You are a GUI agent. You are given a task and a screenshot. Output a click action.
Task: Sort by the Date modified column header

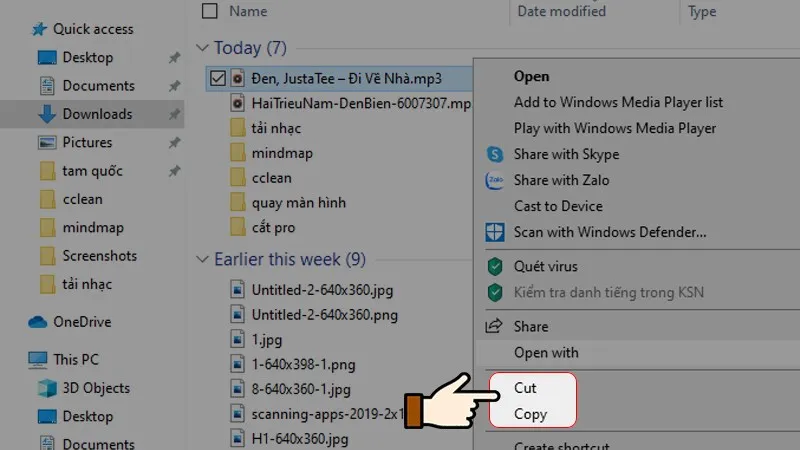coord(562,11)
